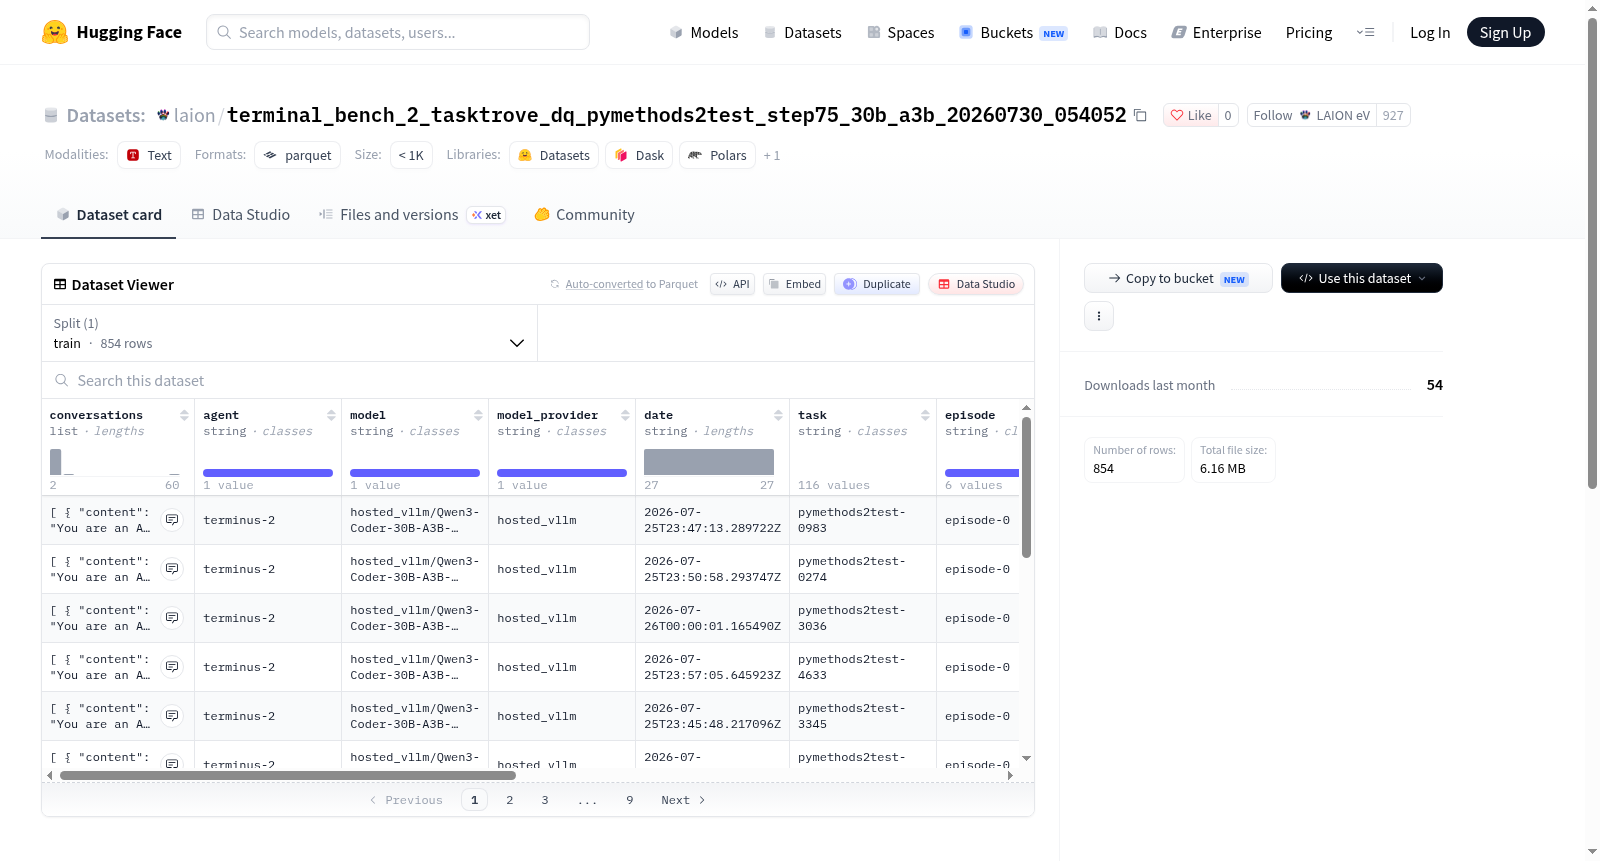Filter by Text modality tag
1600x861 pixels.
click(x=149, y=155)
